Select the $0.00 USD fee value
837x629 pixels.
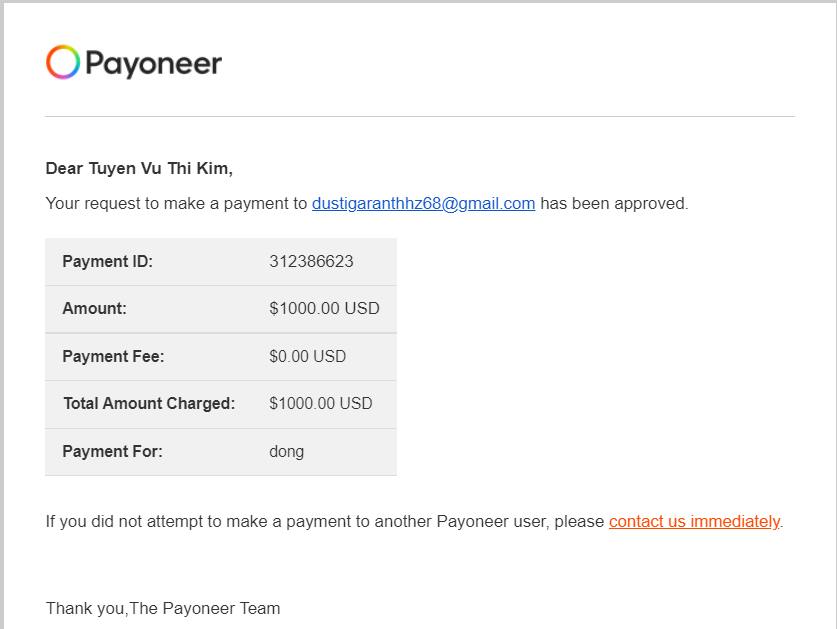pos(307,357)
